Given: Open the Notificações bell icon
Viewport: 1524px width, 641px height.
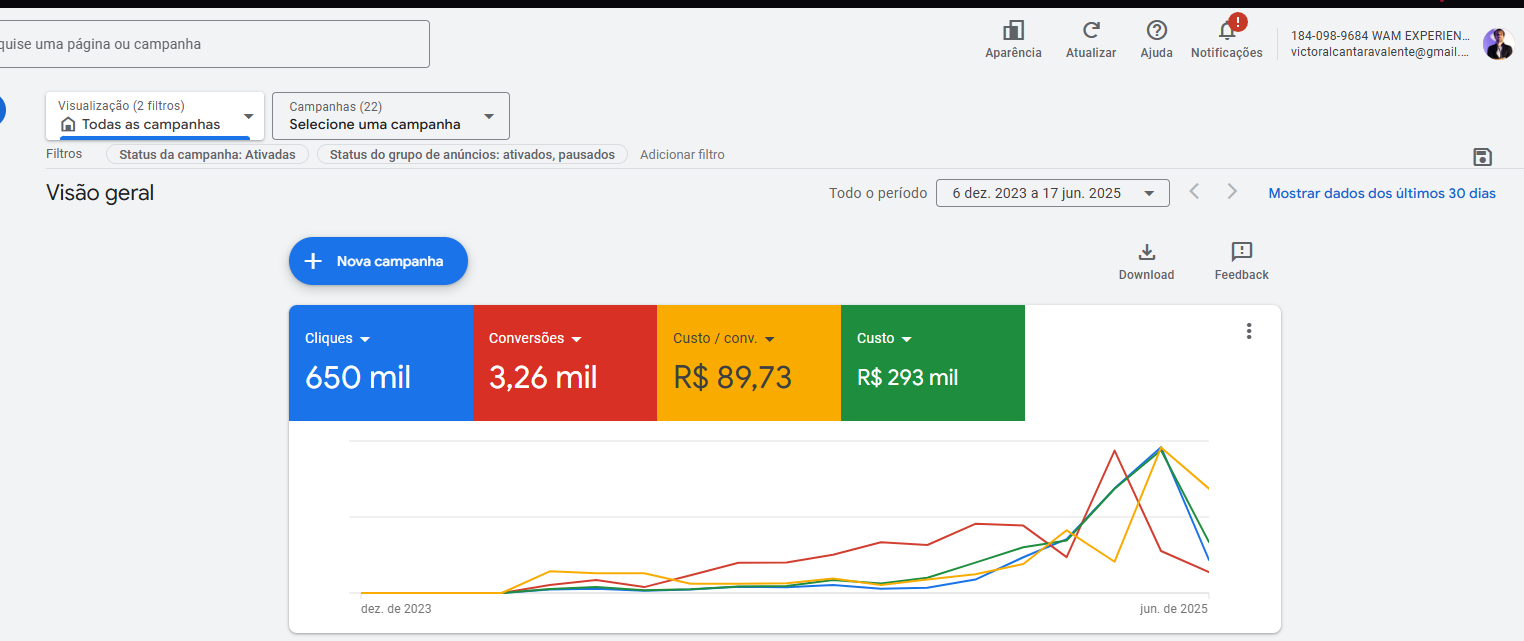Looking at the screenshot, I should (x=1226, y=32).
